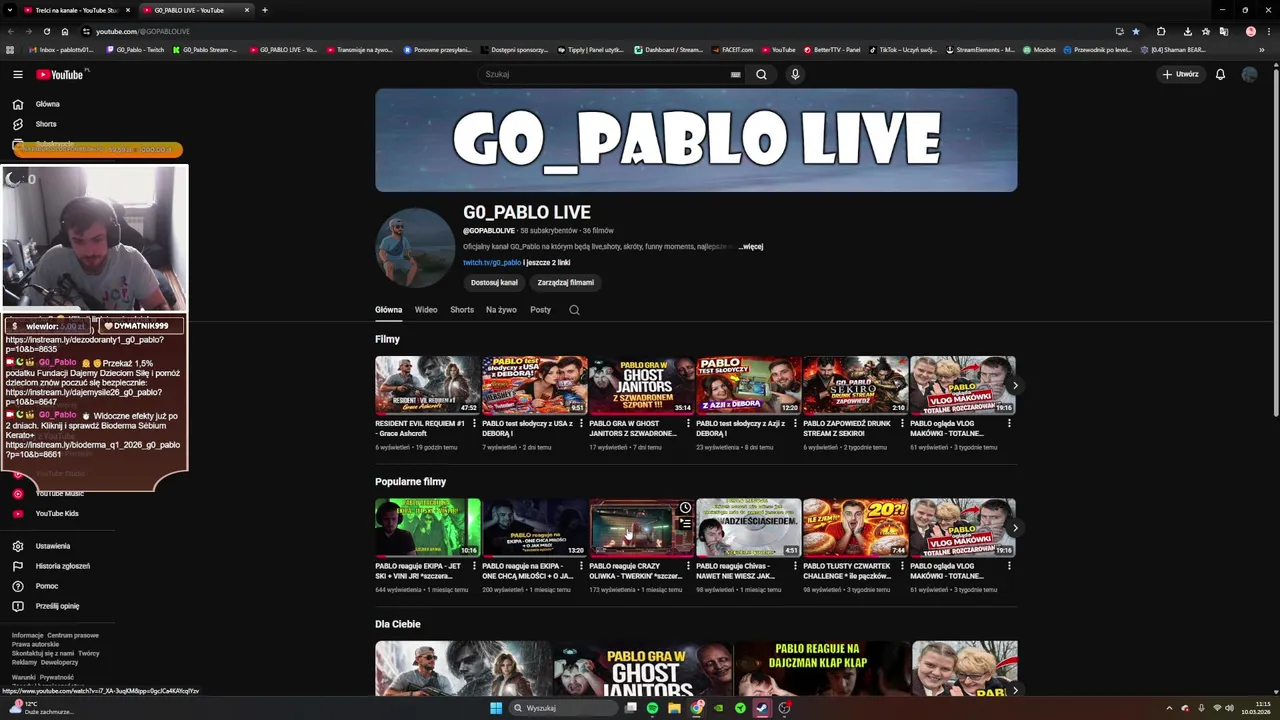Open account avatar menu in YouTube header
The image size is (1280, 720).
1249,74
